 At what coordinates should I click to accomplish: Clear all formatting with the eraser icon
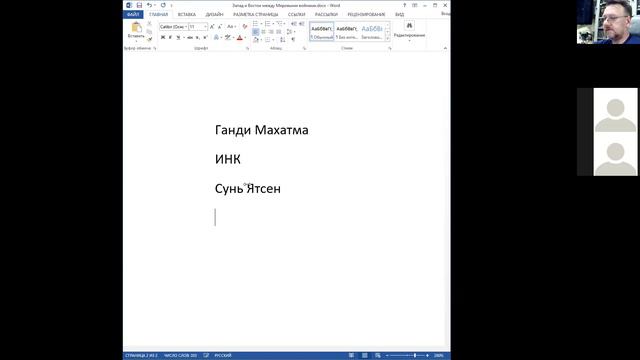click(245, 27)
